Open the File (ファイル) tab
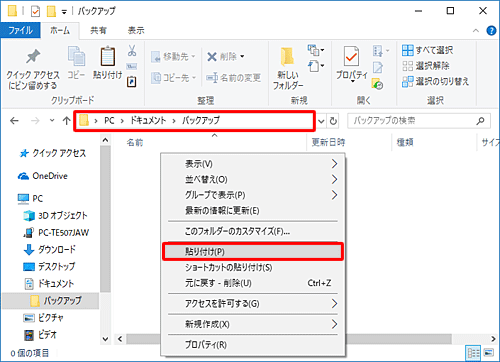Image resolution: width=500 pixels, height=362 pixels. pyautogui.click(x=20, y=30)
